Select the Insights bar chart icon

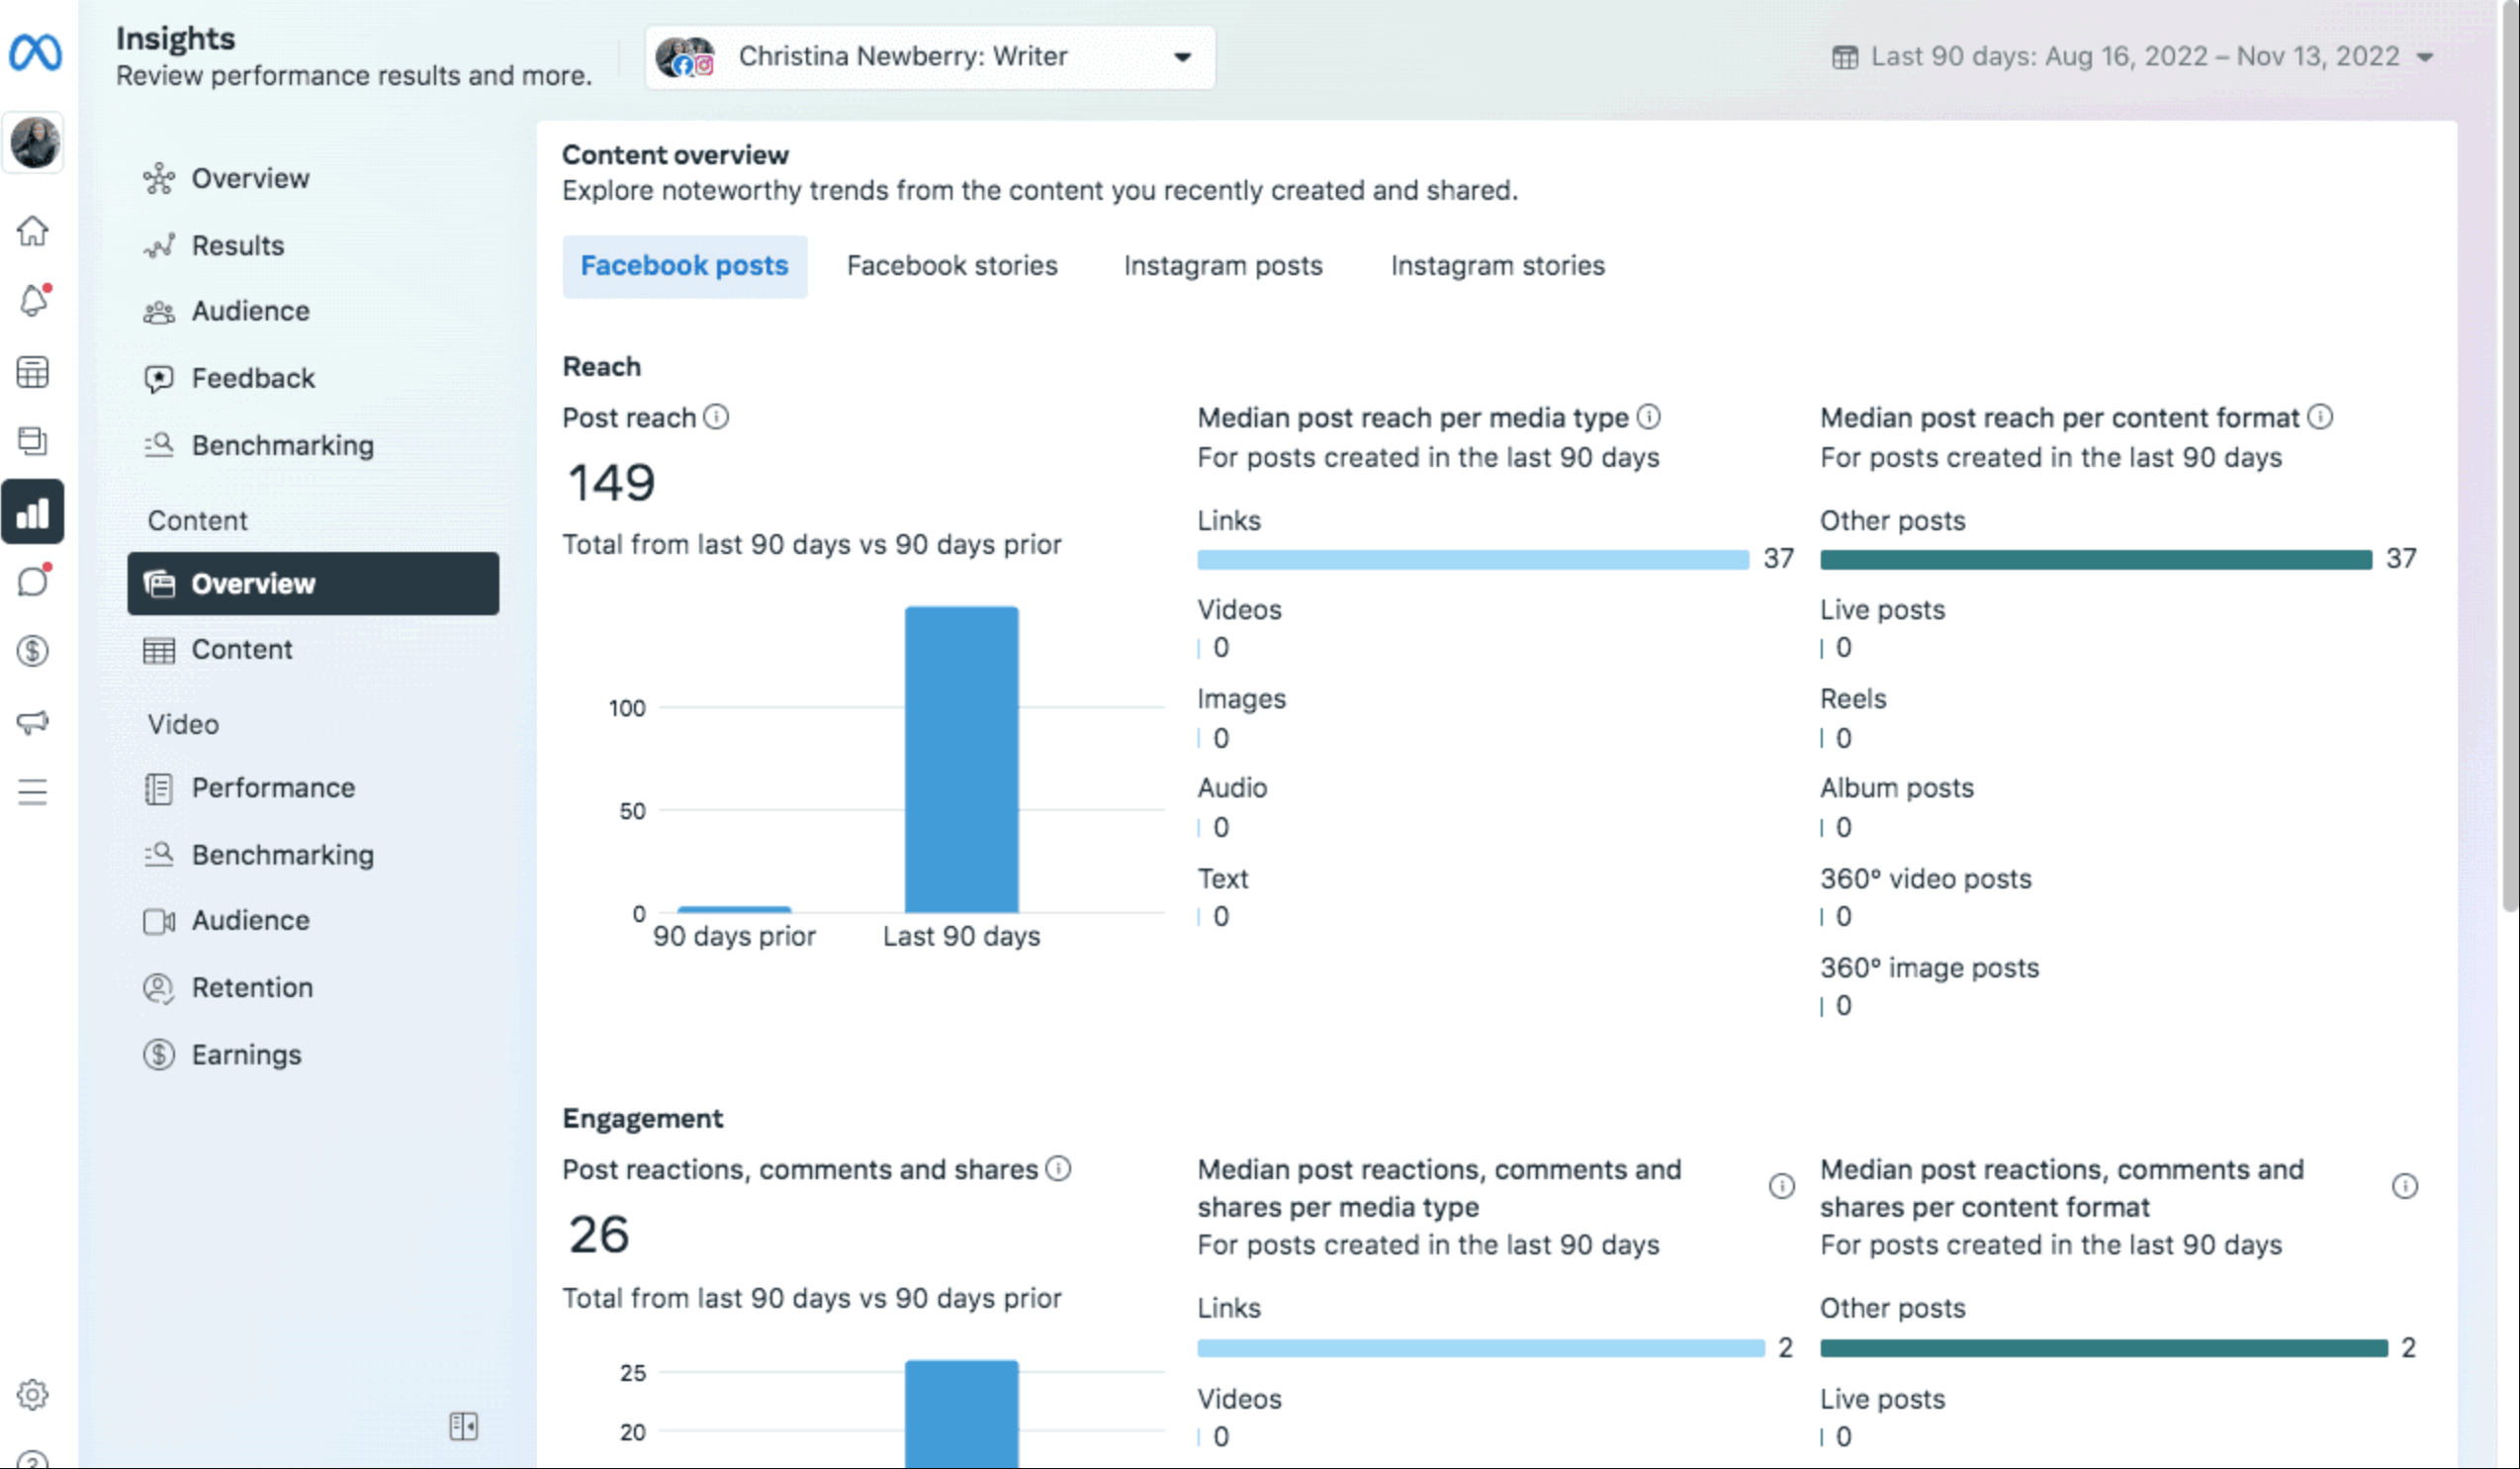(33, 512)
